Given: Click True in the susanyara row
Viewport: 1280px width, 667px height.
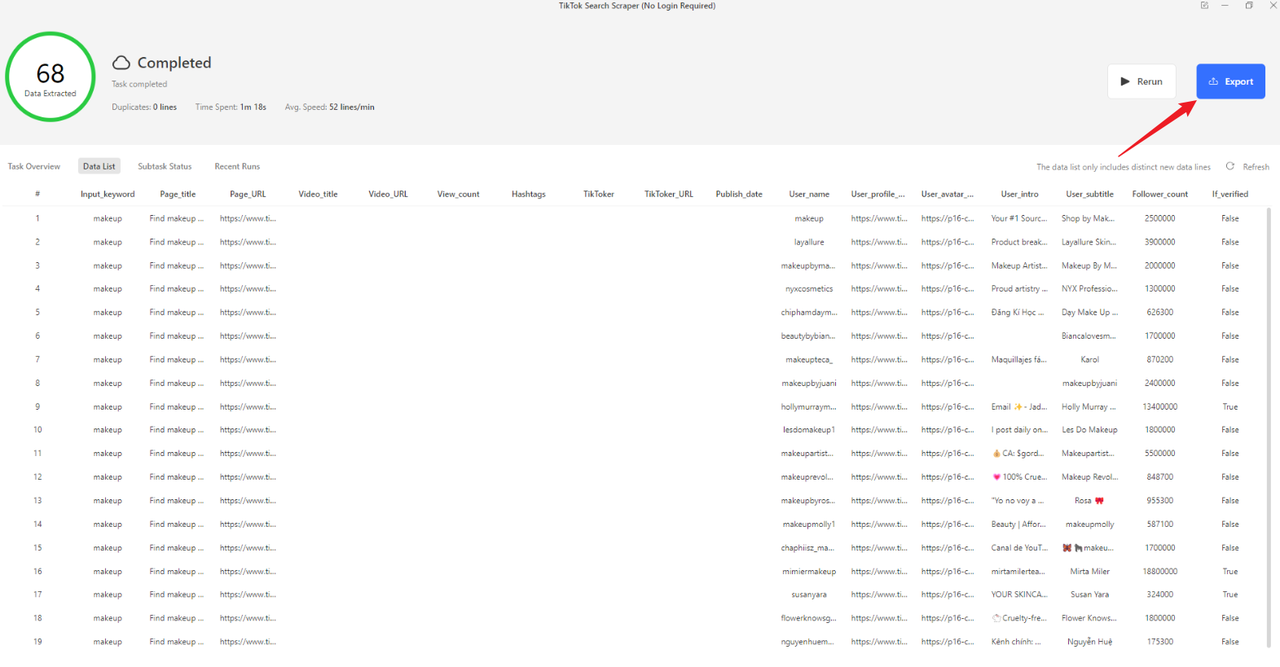Looking at the screenshot, I should [1230, 594].
